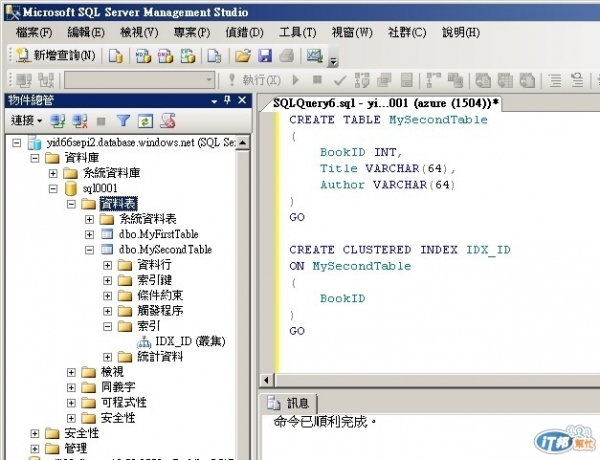
Task: Expand the 可程式性 folder
Action: coord(71,403)
